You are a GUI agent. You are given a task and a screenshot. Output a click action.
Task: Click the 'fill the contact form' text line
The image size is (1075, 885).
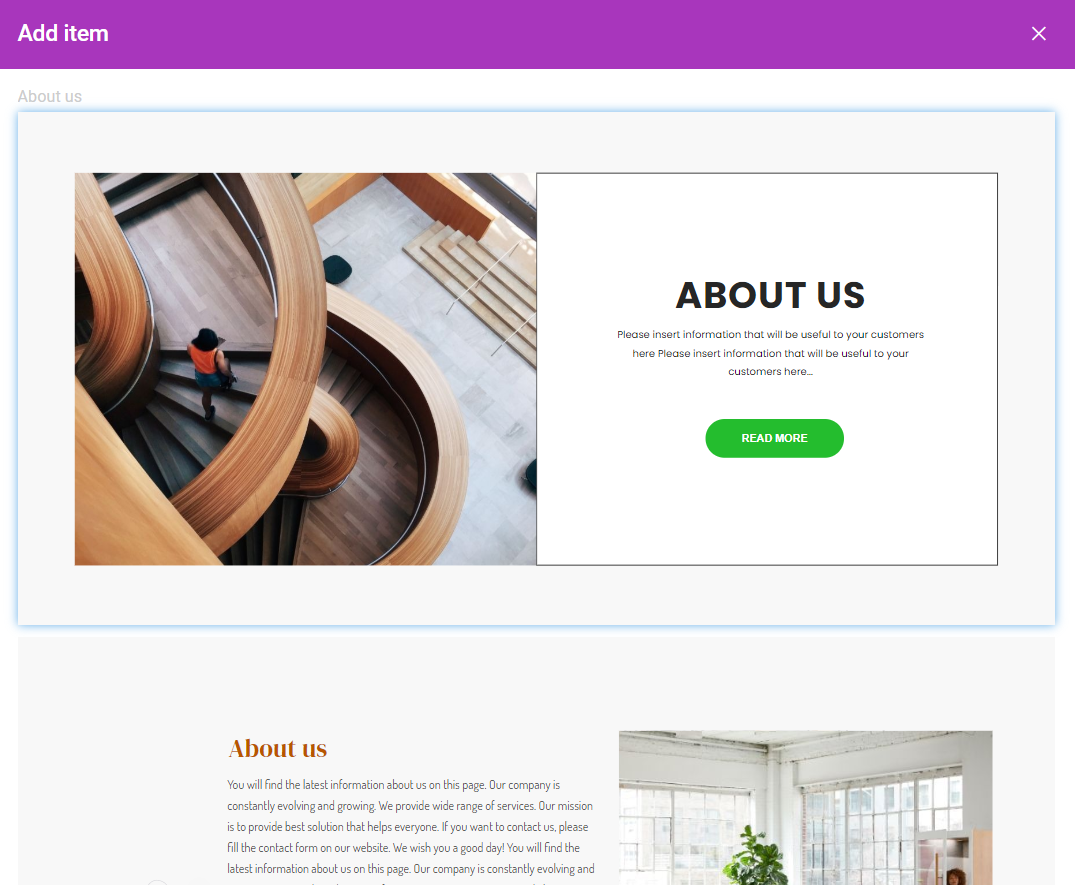(403, 848)
